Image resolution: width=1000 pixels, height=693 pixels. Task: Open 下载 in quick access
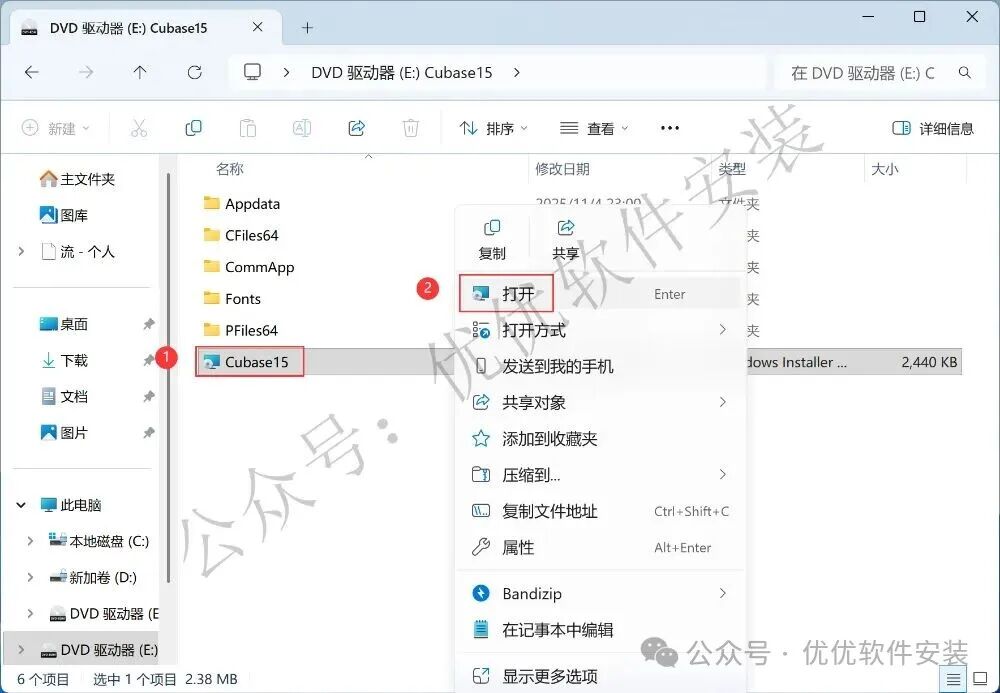(x=64, y=360)
